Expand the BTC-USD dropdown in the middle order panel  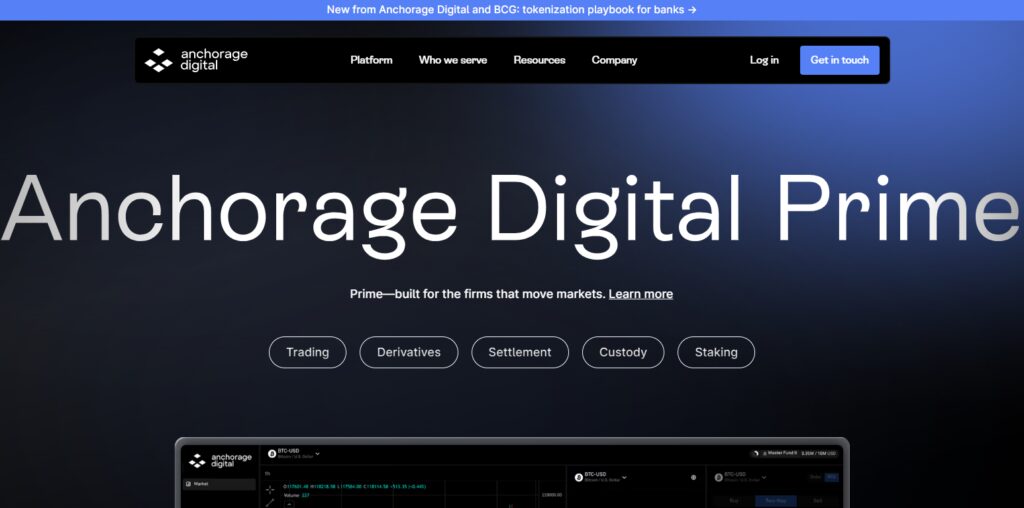click(x=624, y=477)
